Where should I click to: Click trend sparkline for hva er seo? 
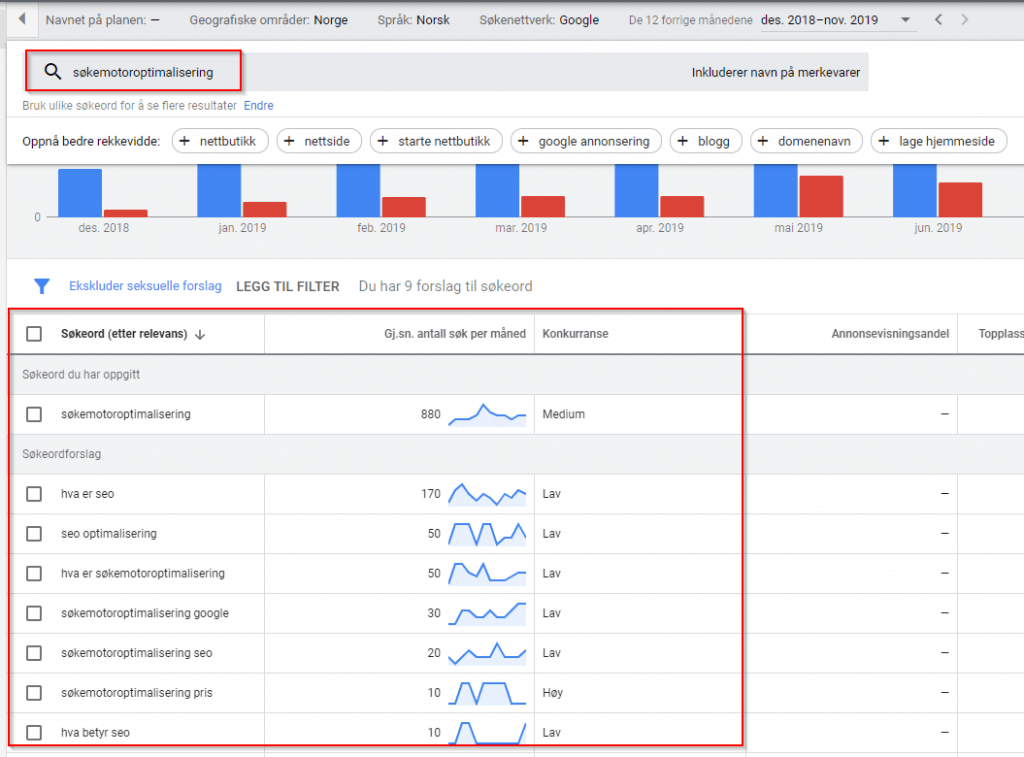tap(487, 494)
